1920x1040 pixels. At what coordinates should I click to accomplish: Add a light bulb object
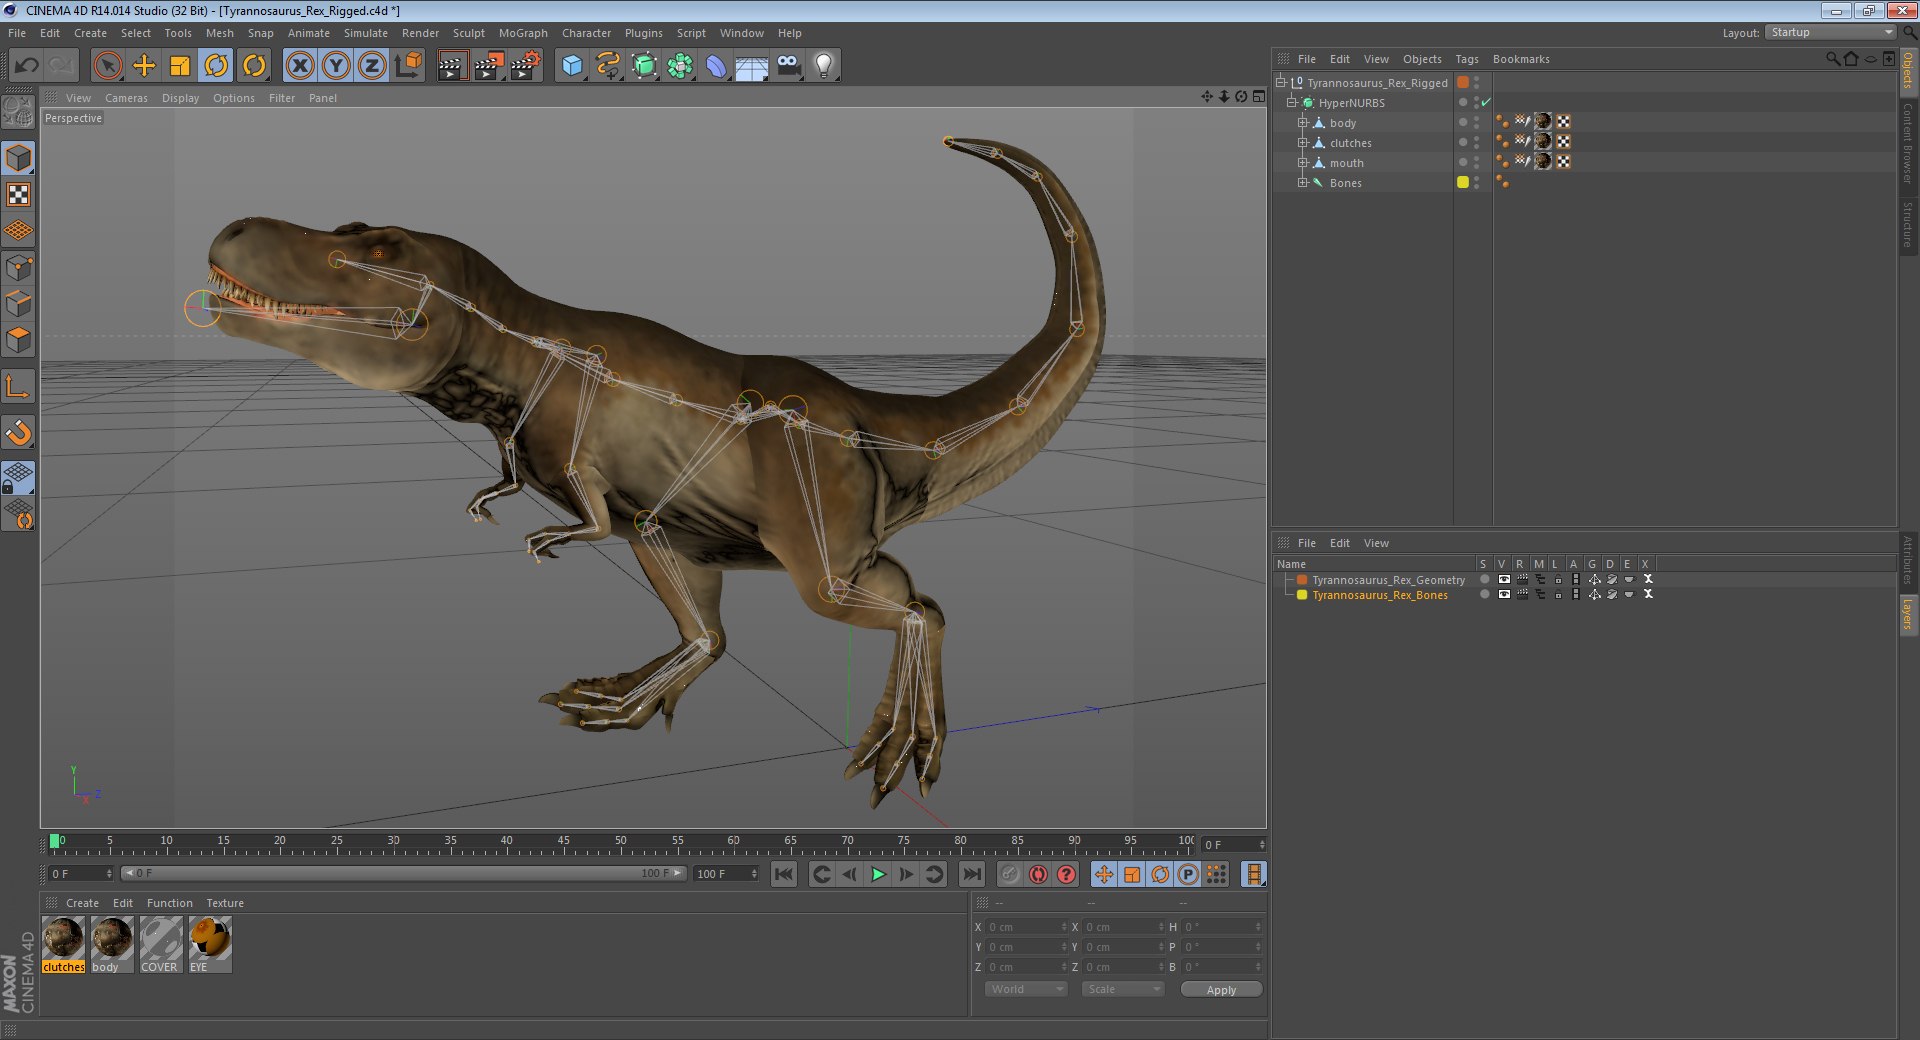tap(824, 66)
